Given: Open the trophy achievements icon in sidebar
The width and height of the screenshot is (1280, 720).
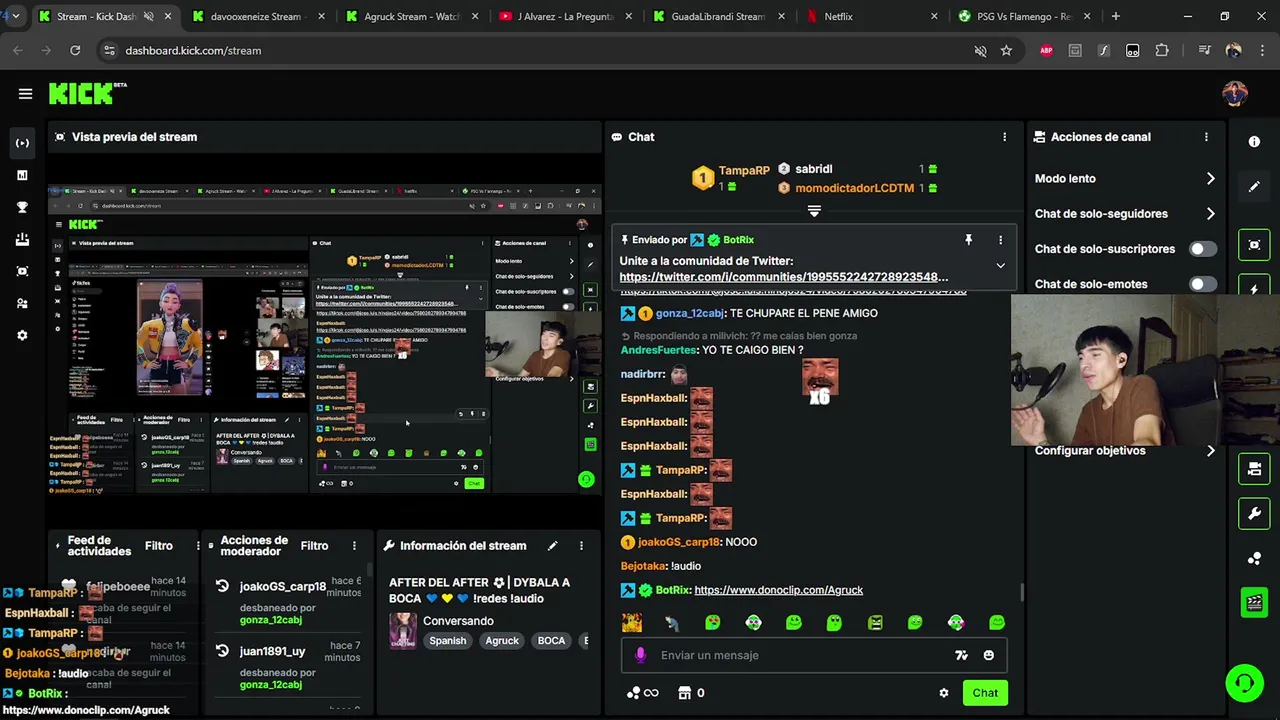Looking at the screenshot, I should (22, 207).
